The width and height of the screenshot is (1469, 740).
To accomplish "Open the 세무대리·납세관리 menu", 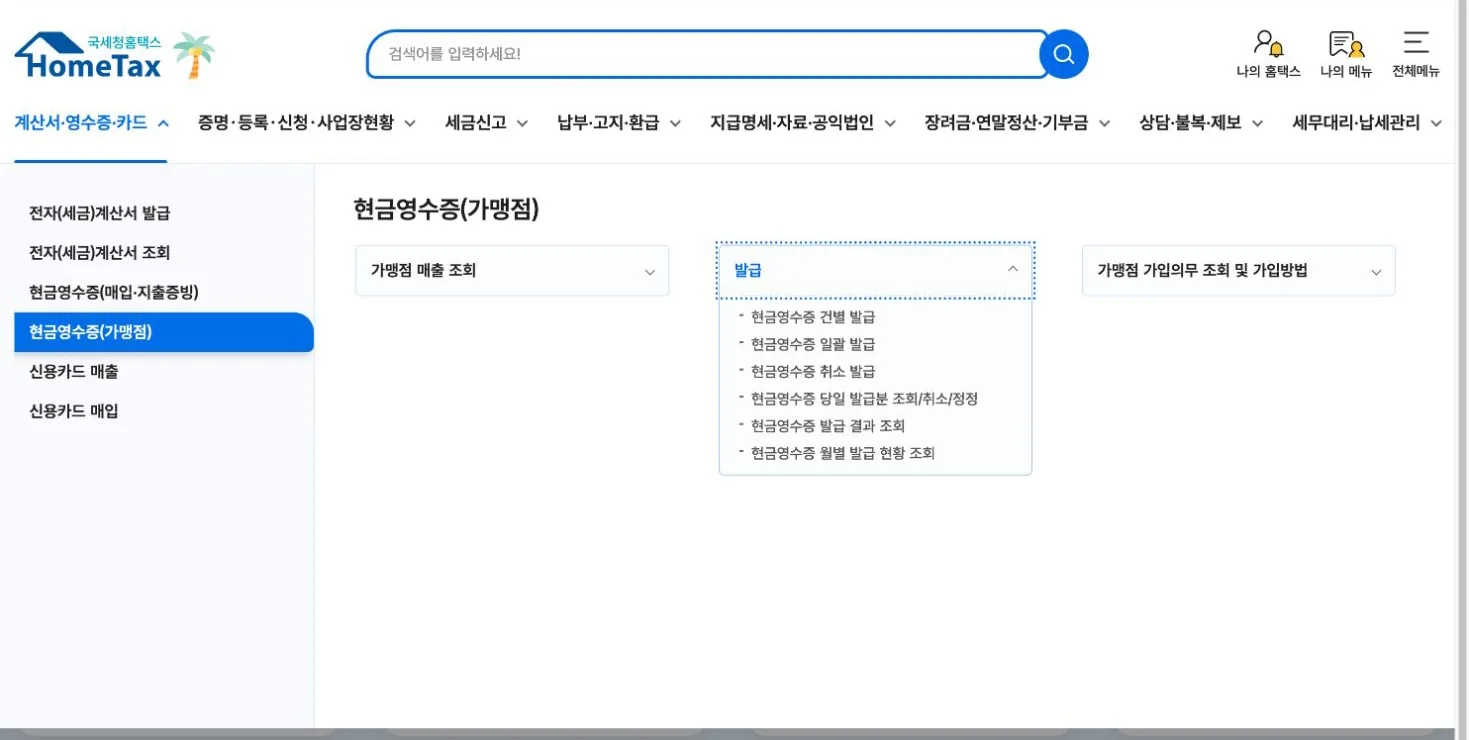I will click(x=1367, y=123).
